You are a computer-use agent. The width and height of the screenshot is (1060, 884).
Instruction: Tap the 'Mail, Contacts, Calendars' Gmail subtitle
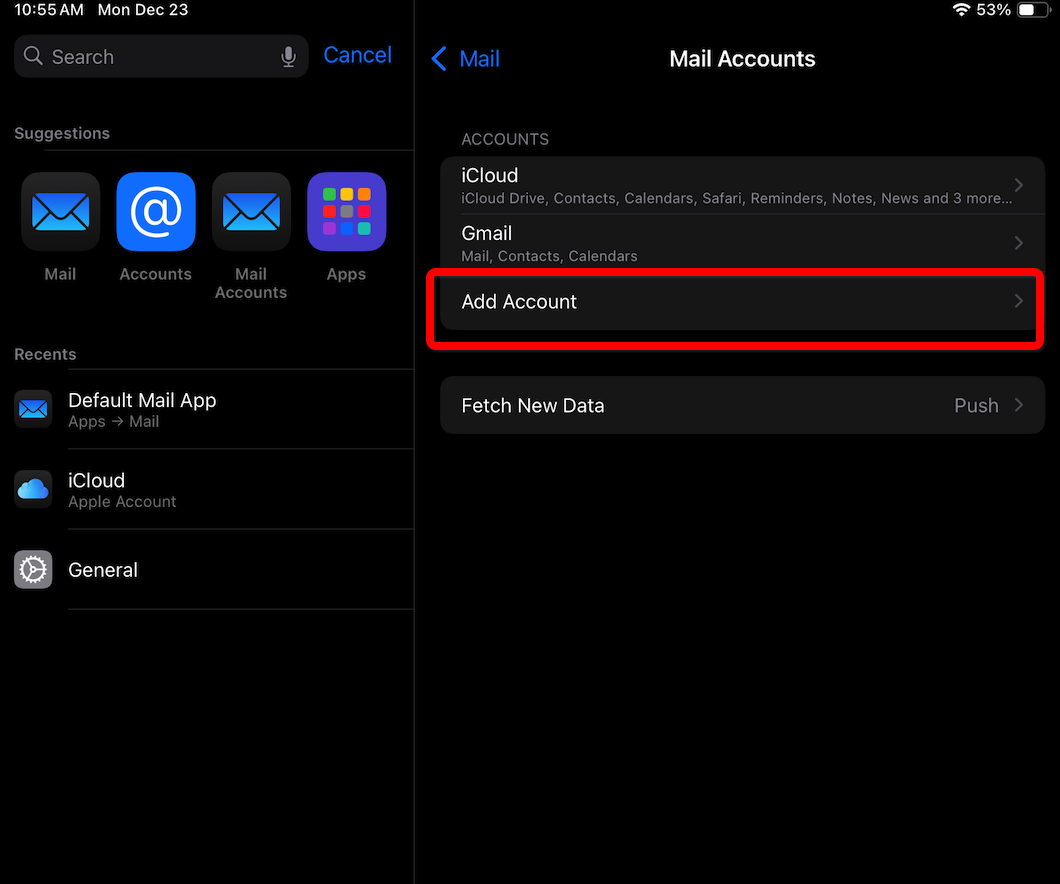pyautogui.click(x=549, y=256)
